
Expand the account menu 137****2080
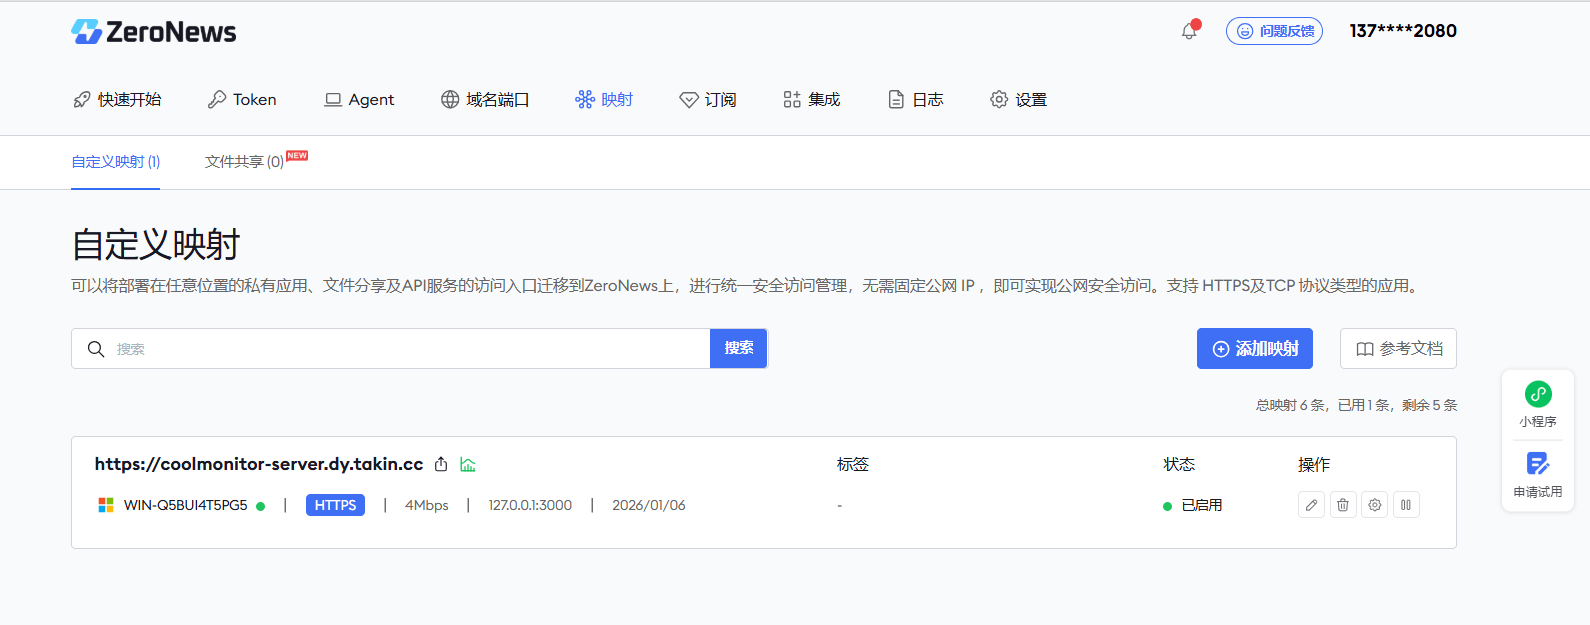click(x=1402, y=31)
